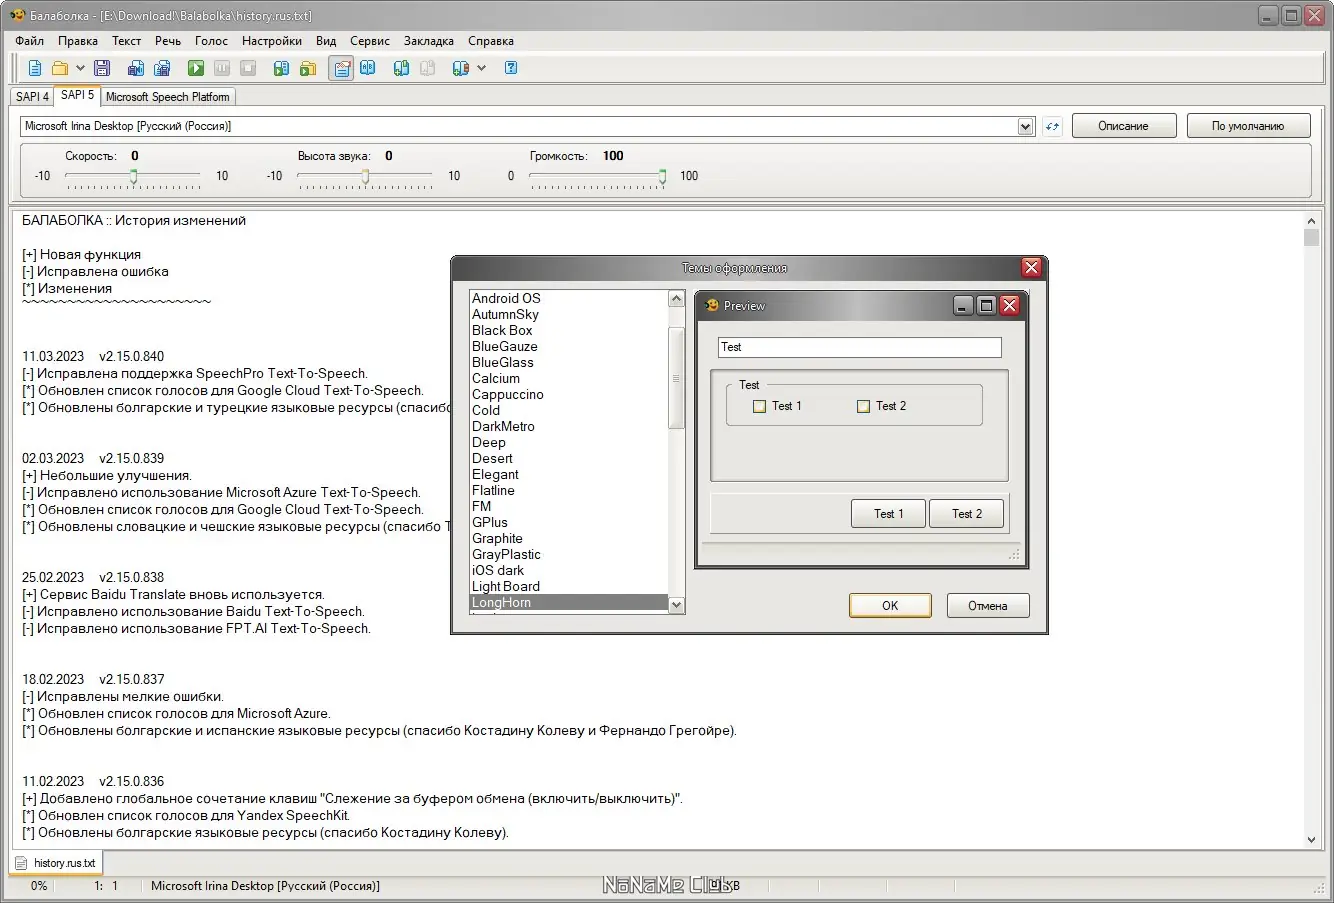This screenshot has height=903, width=1334.
Task: Select the Android OS theme
Action: click(569, 298)
